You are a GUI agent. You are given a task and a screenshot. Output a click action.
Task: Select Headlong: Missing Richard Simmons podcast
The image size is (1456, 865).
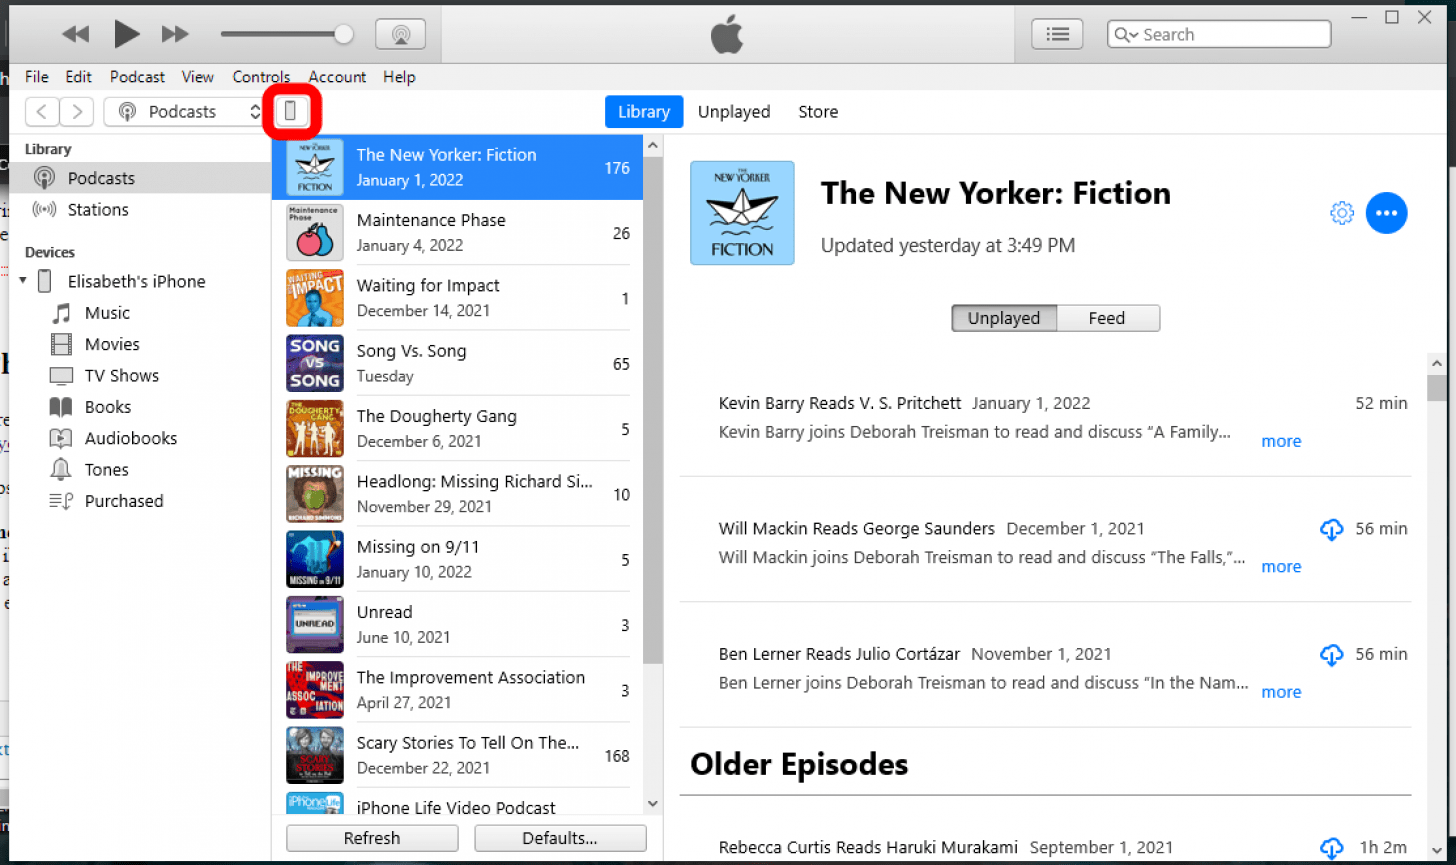(x=457, y=493)
